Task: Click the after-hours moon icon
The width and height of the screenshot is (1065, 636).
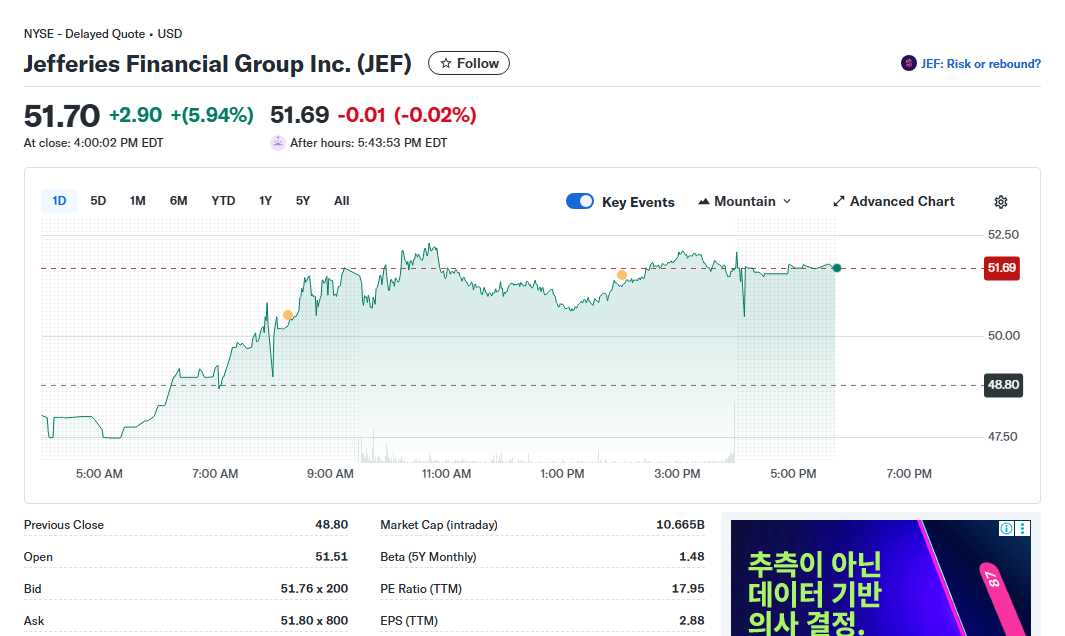Action: pos(278,143)
